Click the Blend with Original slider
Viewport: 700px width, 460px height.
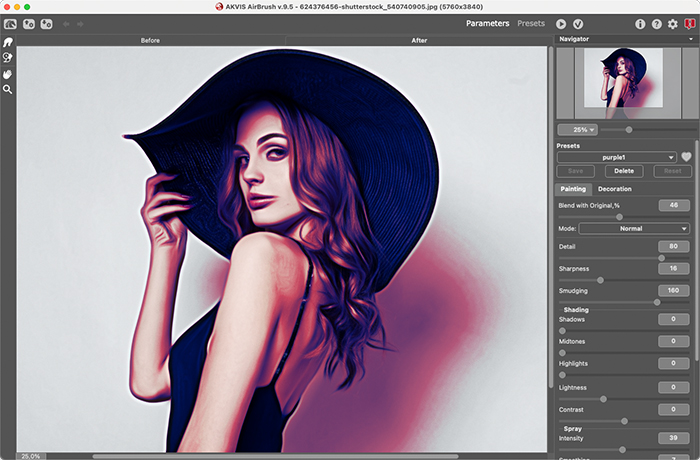(x=618, y=216)
